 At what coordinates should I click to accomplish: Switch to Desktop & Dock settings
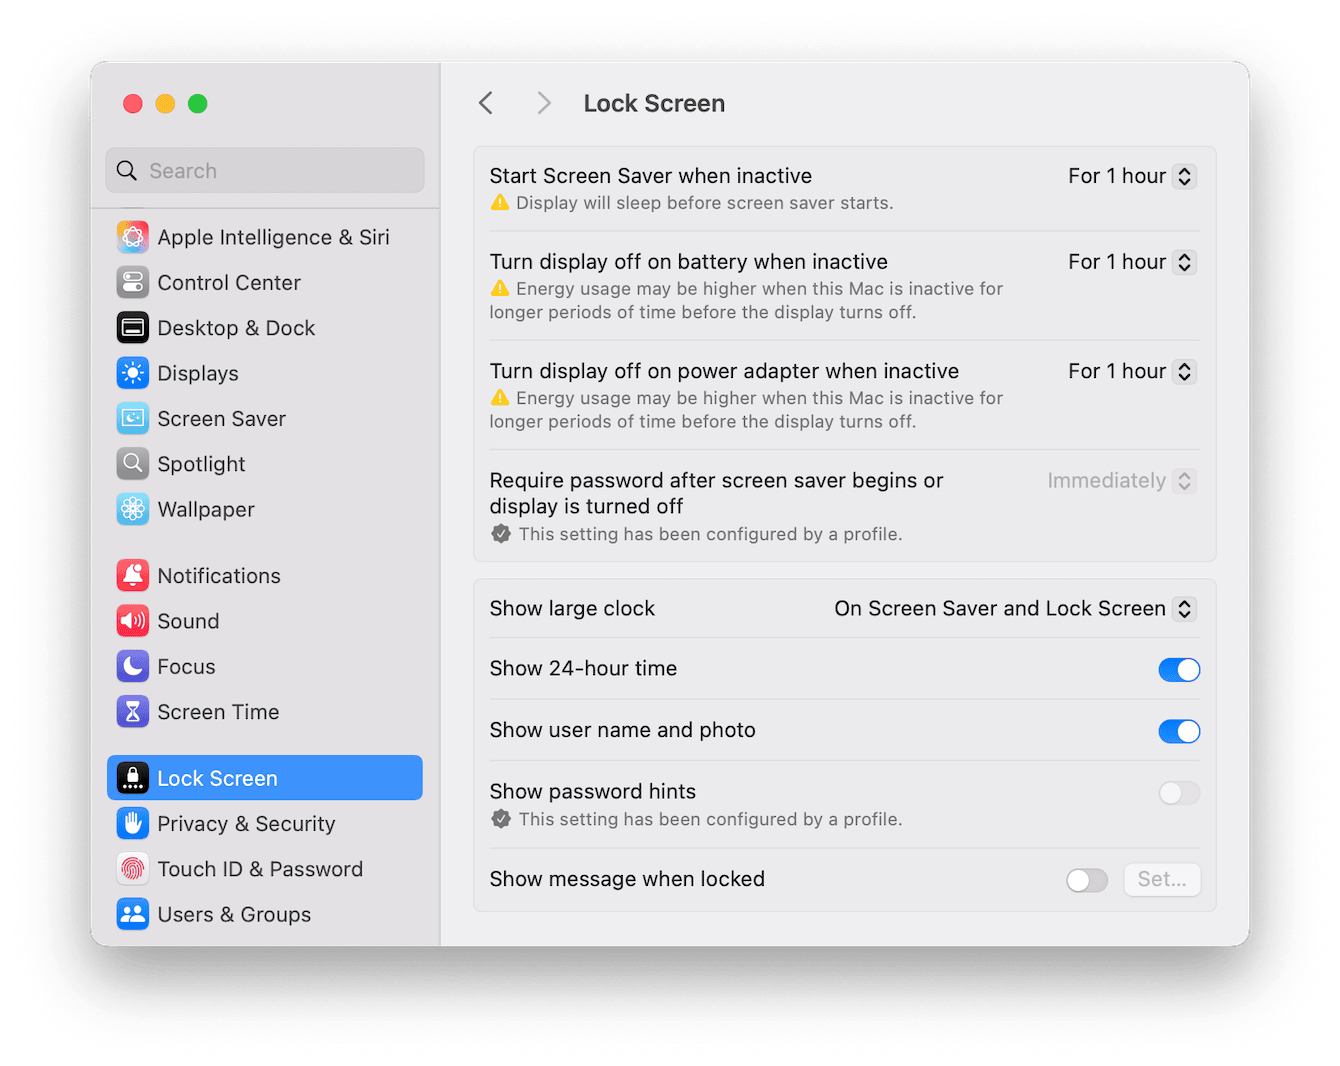(133, 327)
